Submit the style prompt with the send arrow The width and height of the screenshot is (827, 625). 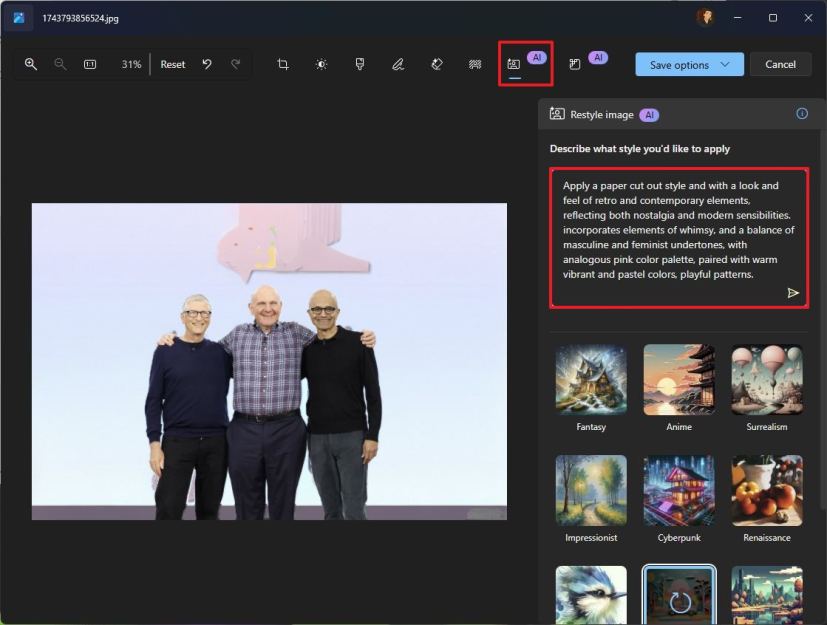pyautogui.click(x=793, y=292)
